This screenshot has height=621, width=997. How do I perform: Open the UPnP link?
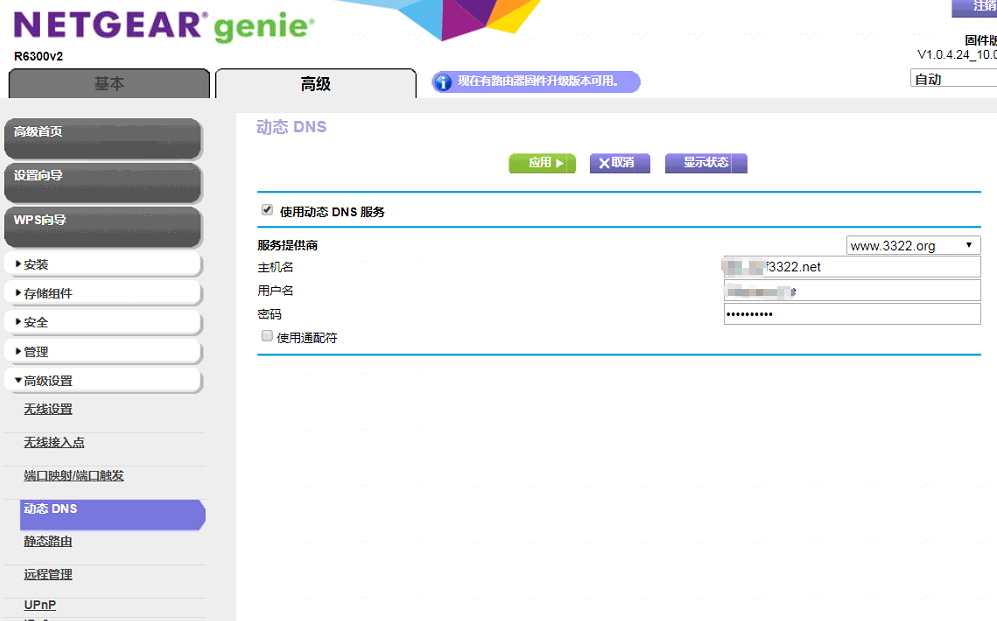(40, 605)
